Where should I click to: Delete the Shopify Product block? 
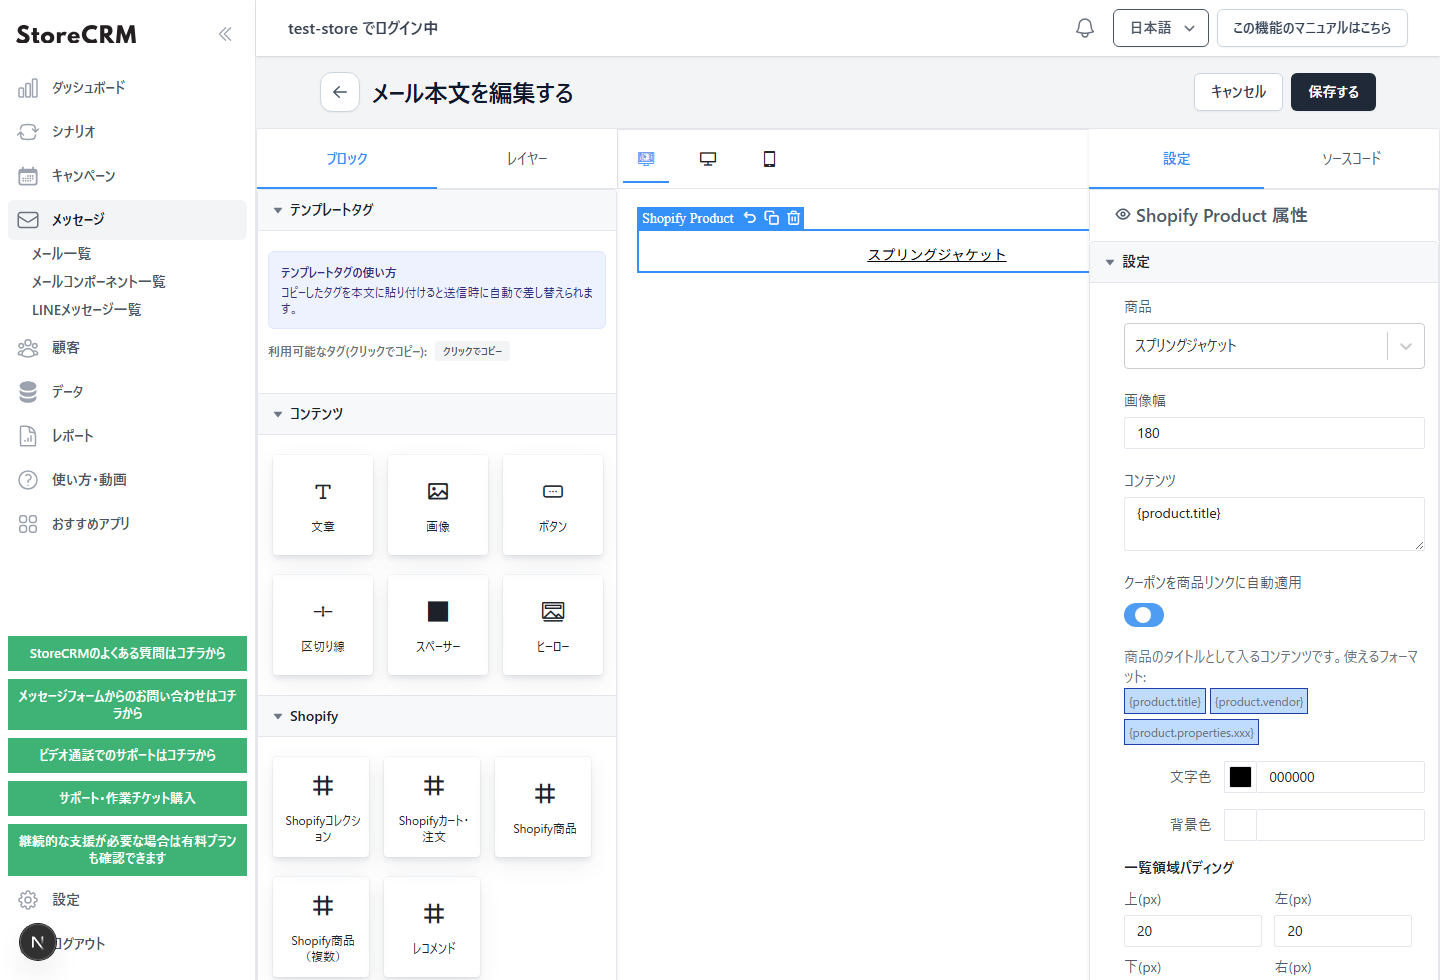tap(794, 217)
